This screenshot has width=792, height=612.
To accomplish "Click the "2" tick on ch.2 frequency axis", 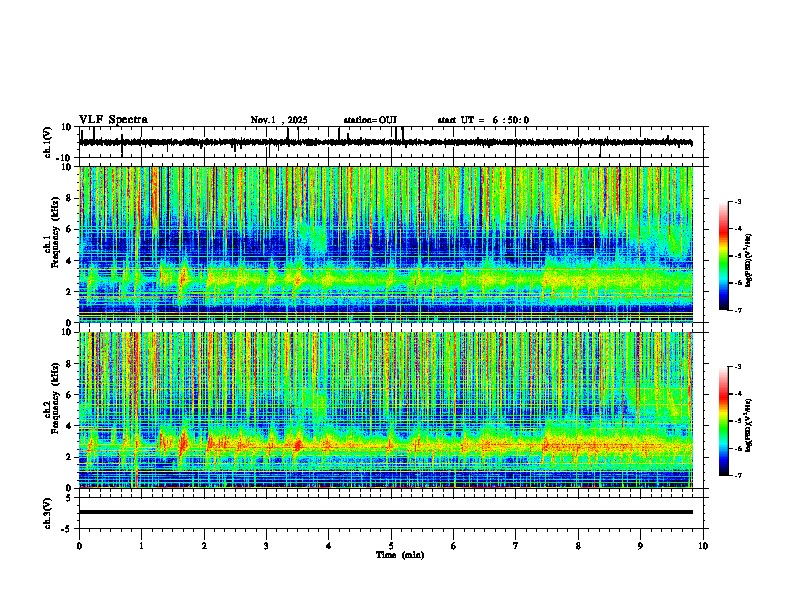I will click(70, 457).
